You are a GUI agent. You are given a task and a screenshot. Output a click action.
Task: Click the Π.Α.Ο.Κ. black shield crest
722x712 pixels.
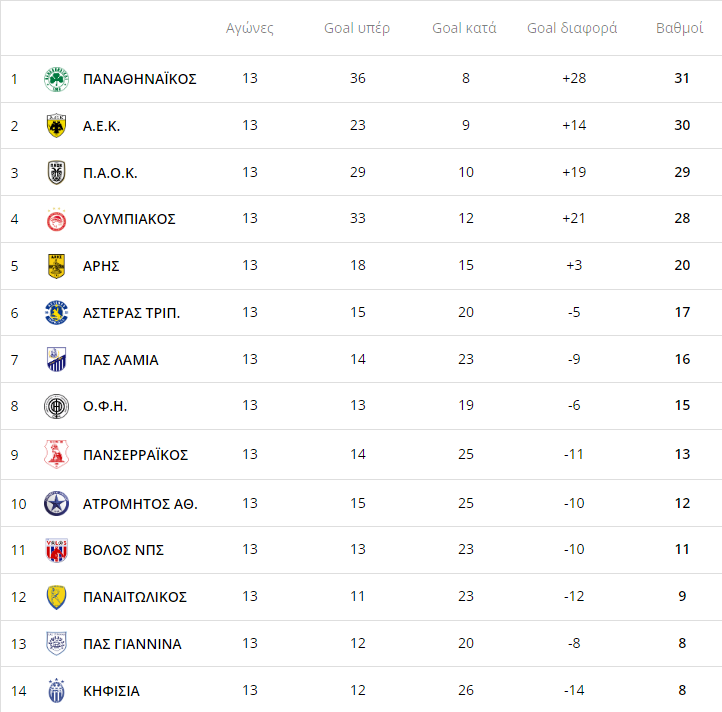[x=56, y=173]
